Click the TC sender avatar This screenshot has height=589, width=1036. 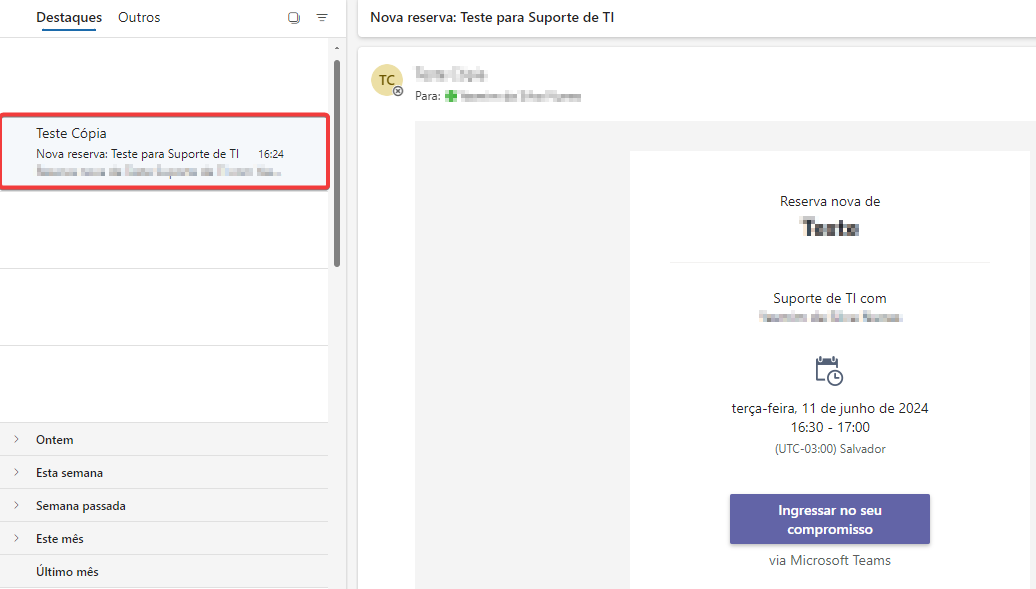coord(387,80)
